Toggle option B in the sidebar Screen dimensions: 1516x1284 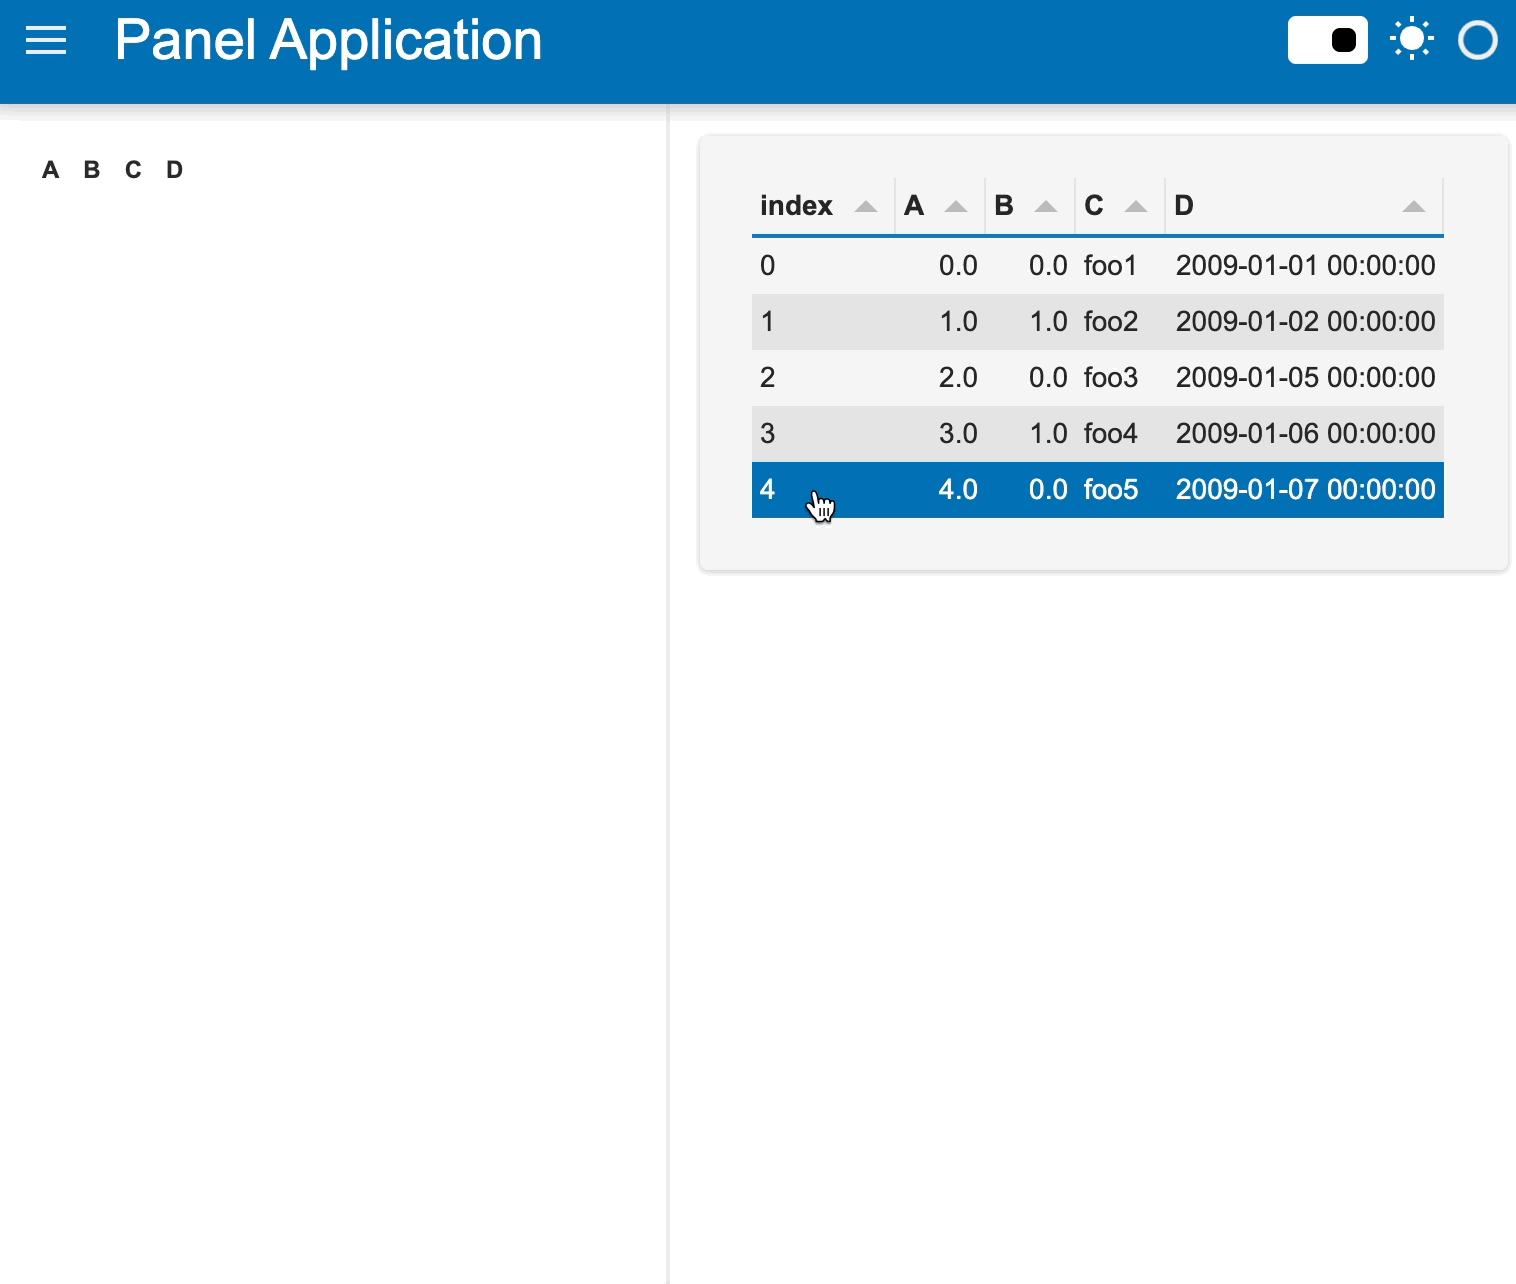91,169
